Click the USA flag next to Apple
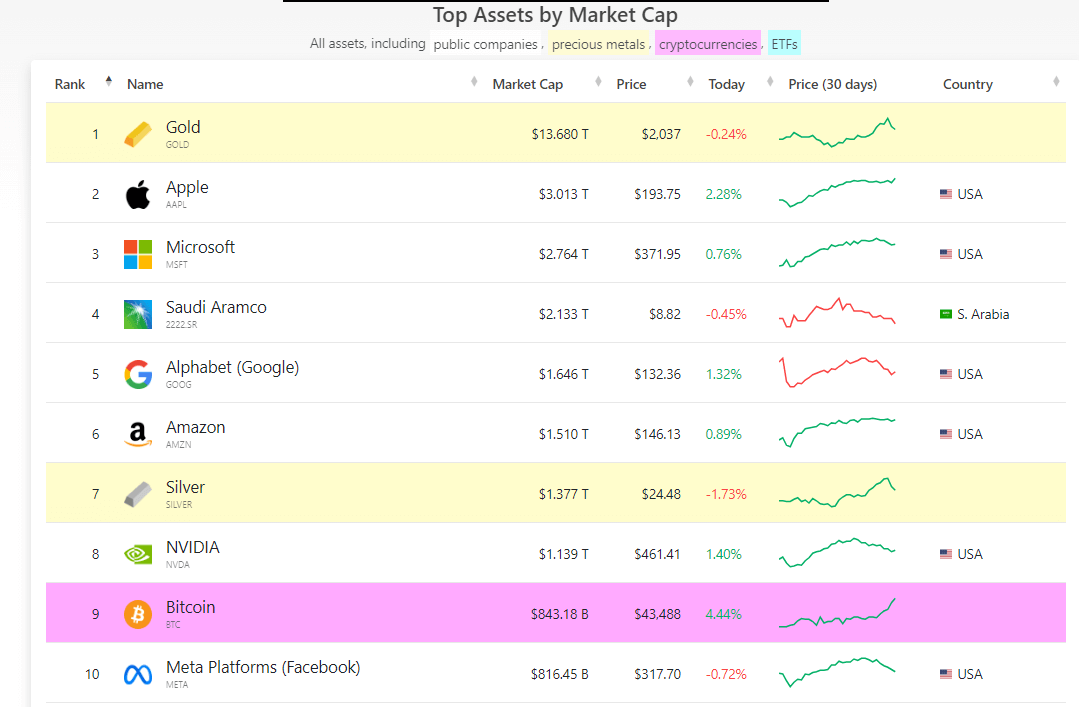 click(945, 193)
